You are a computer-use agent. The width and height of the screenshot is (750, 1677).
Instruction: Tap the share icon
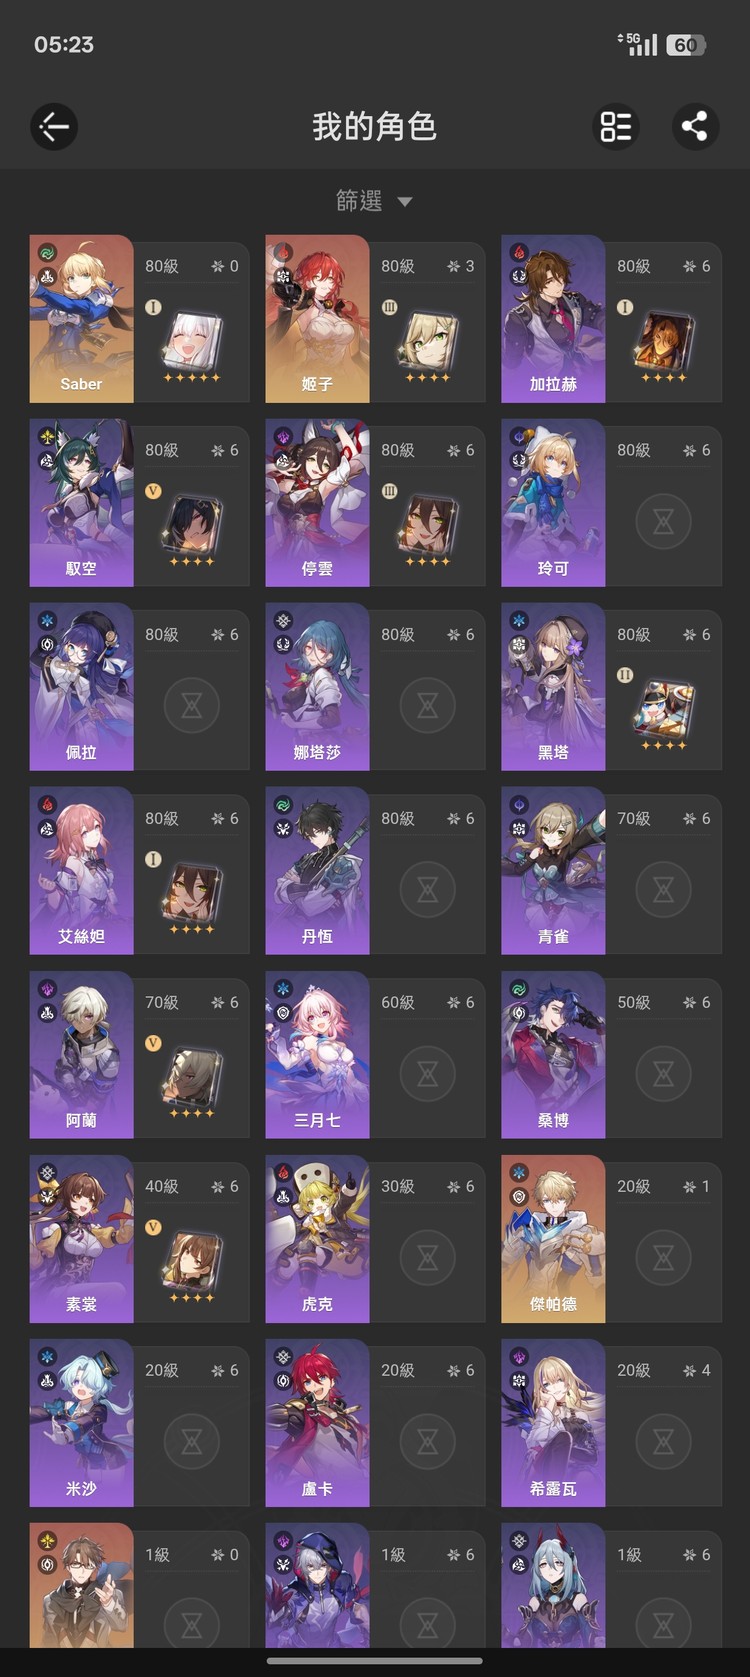695,126
